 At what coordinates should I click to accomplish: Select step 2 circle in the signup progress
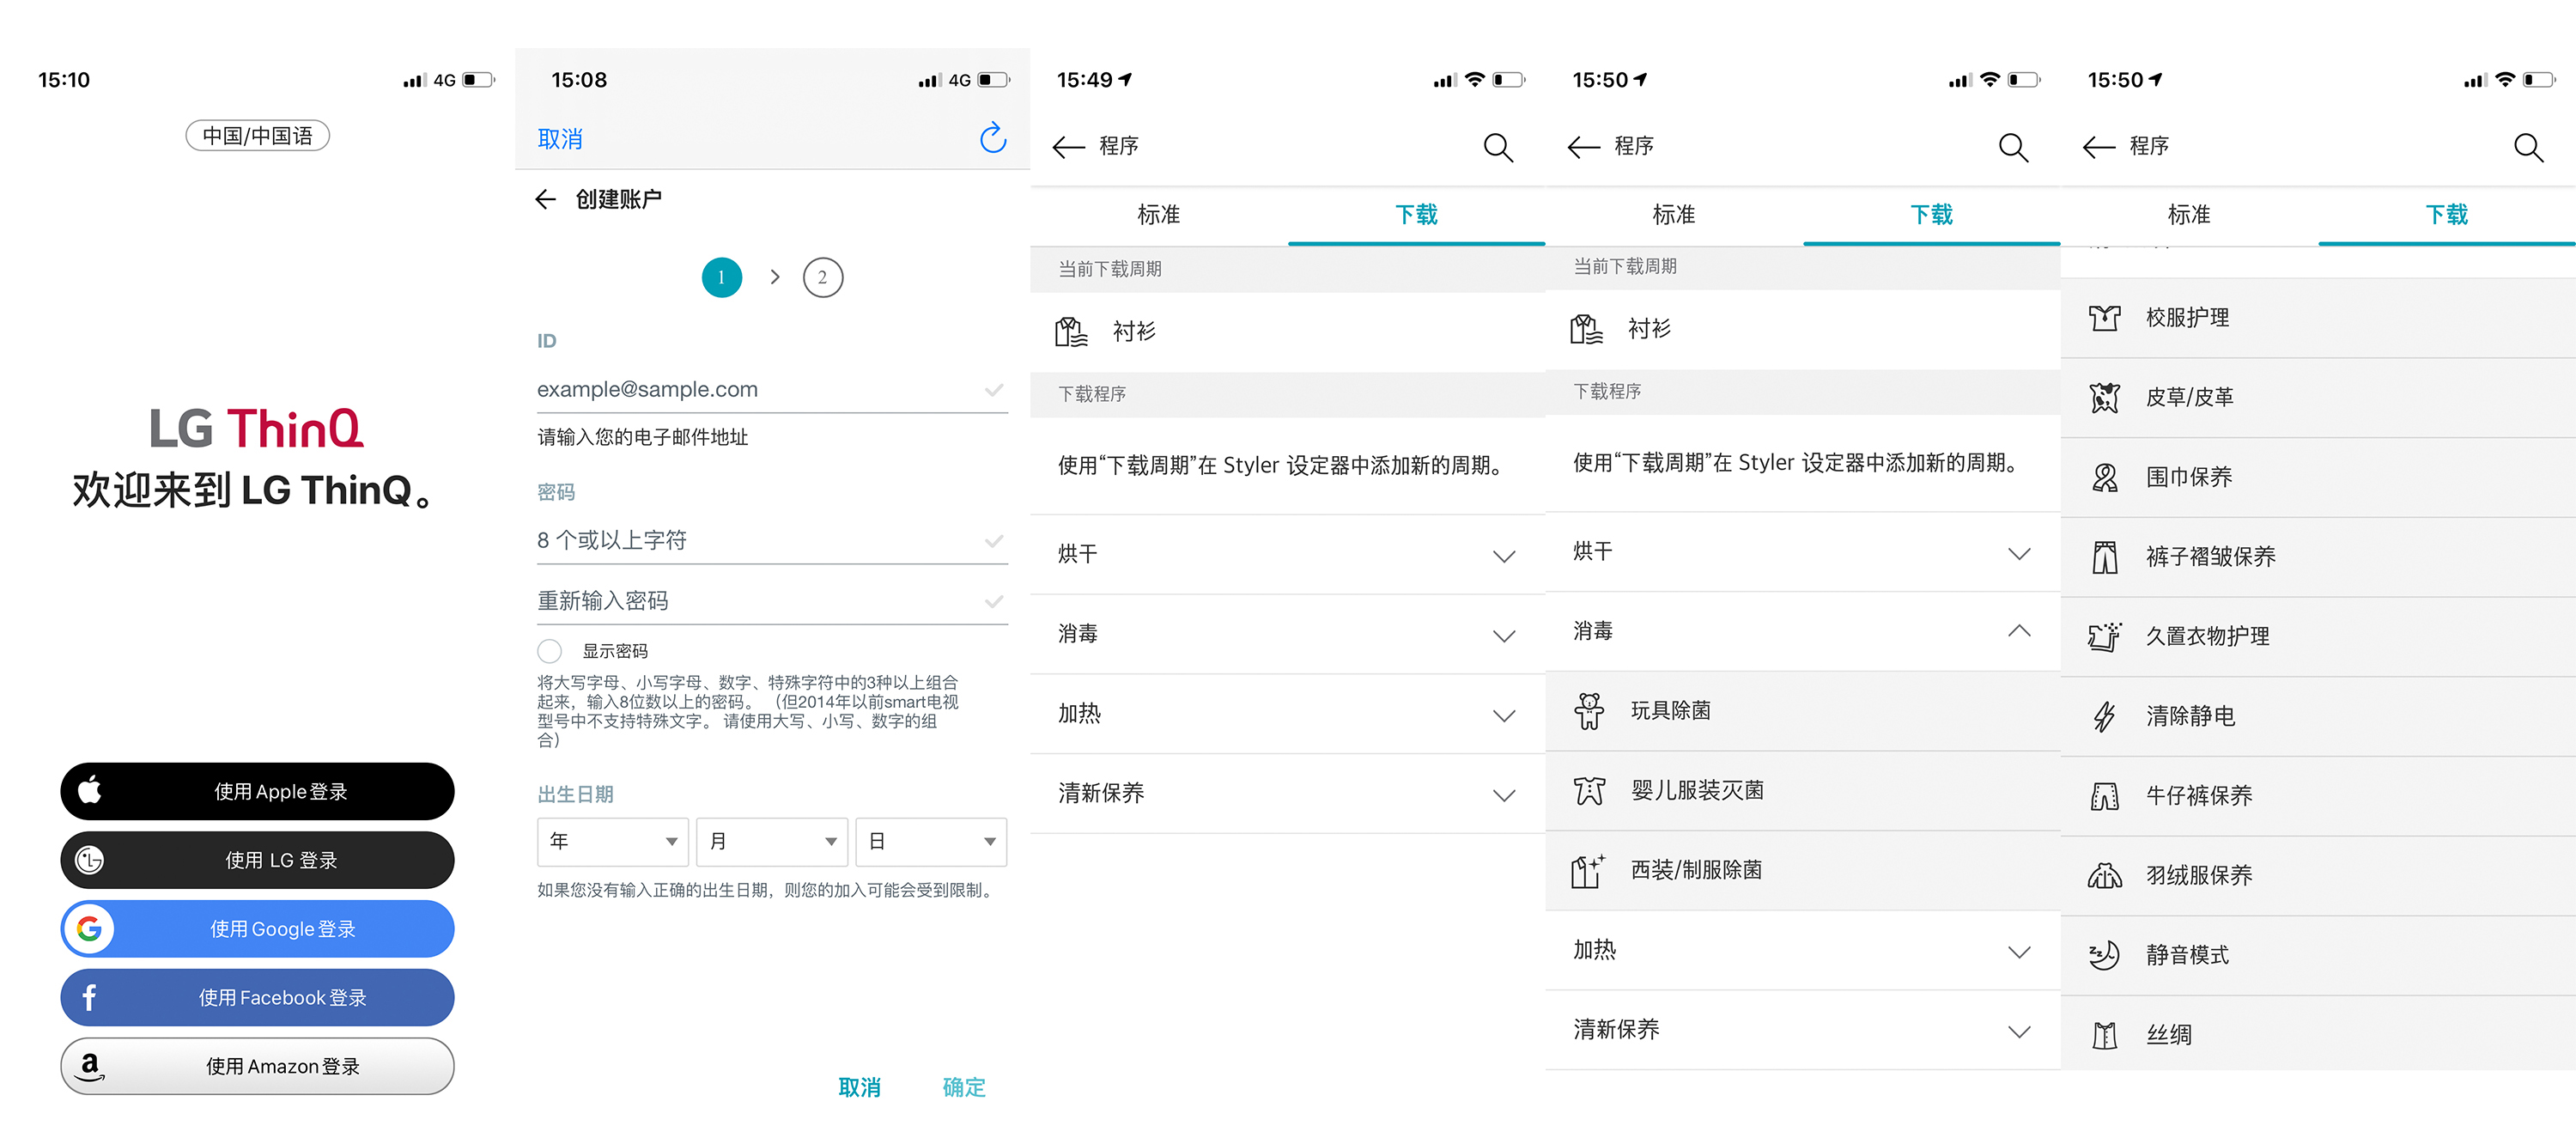pos(822,277)
